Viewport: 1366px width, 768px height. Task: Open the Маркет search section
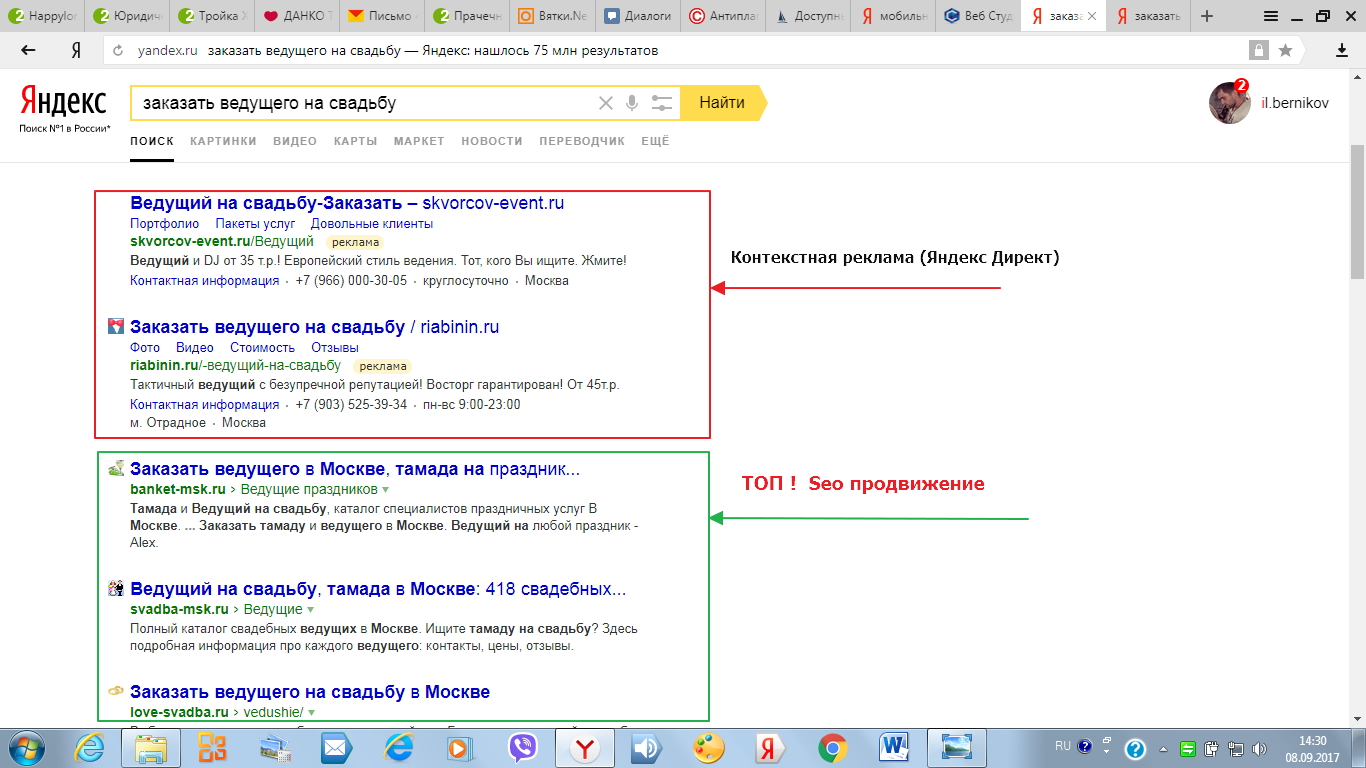[x=419, y=141]
